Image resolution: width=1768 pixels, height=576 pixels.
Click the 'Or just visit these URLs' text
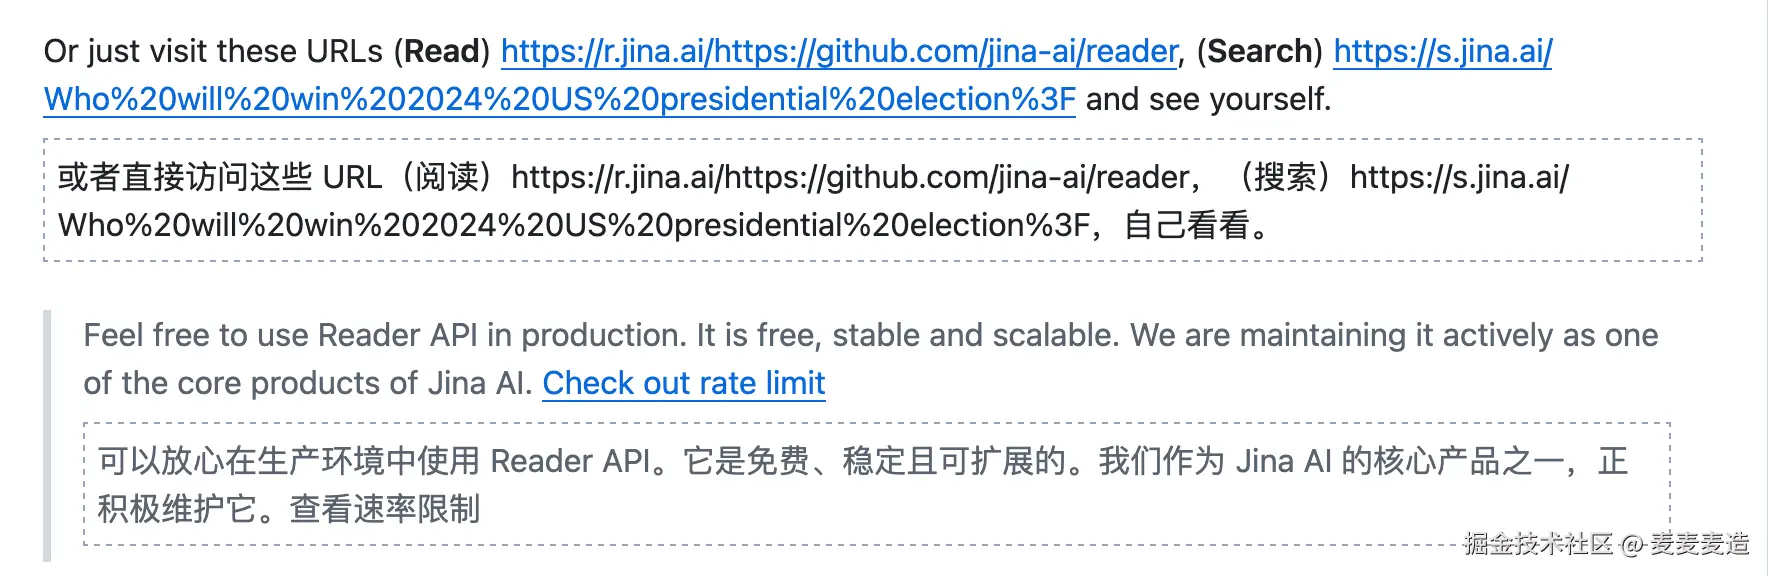[213, 51]
